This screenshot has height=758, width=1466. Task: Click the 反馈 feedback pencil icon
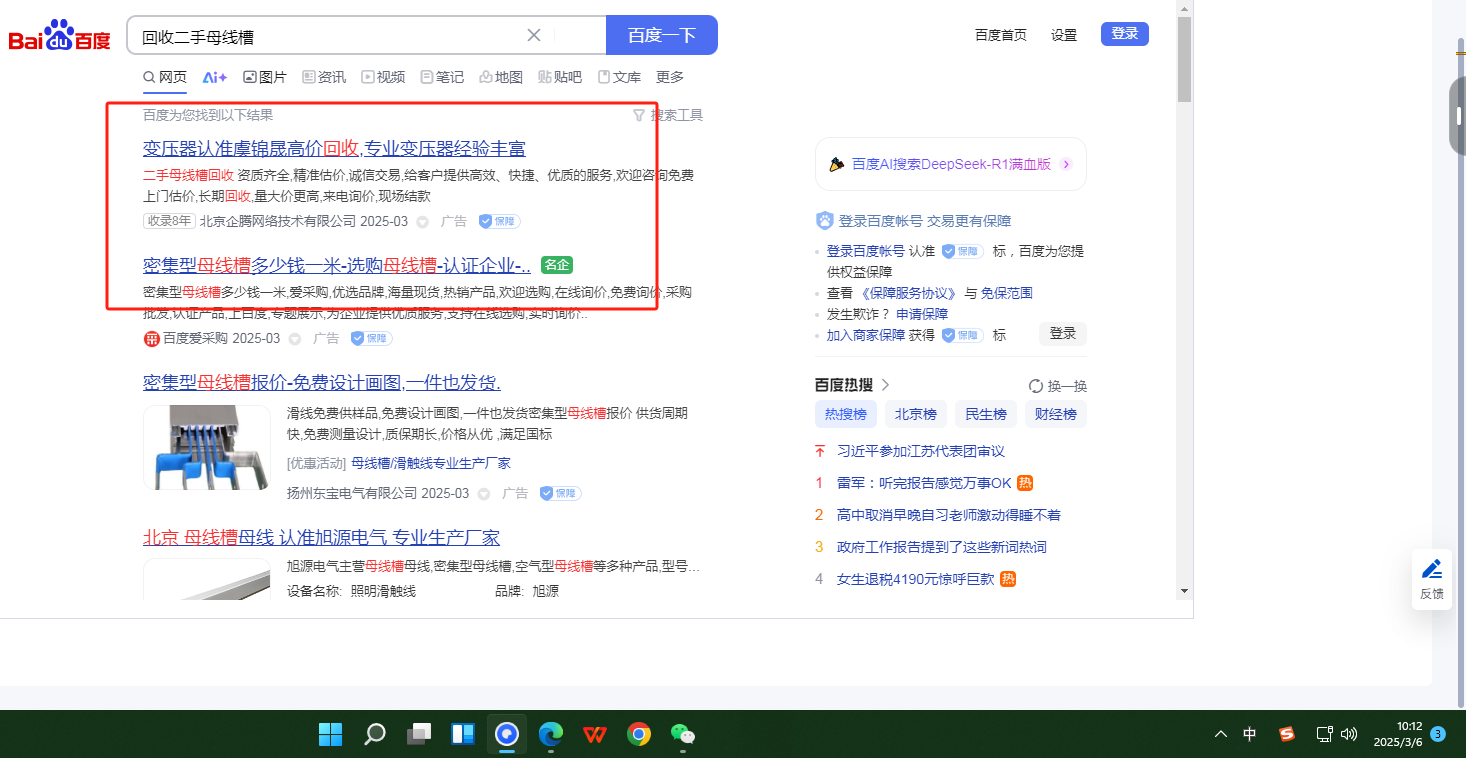click(1431, 570)
